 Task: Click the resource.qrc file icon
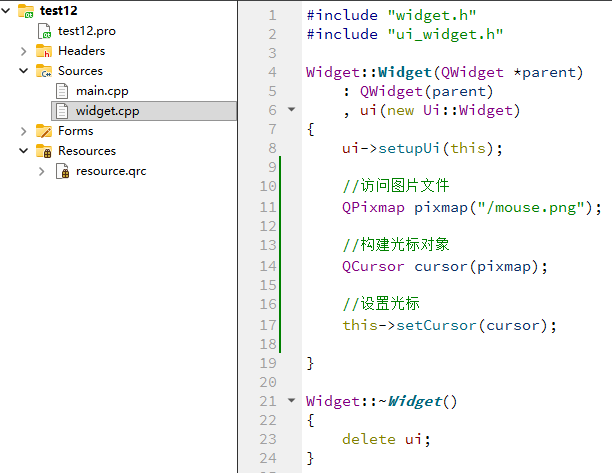click(x=63, y=171)
